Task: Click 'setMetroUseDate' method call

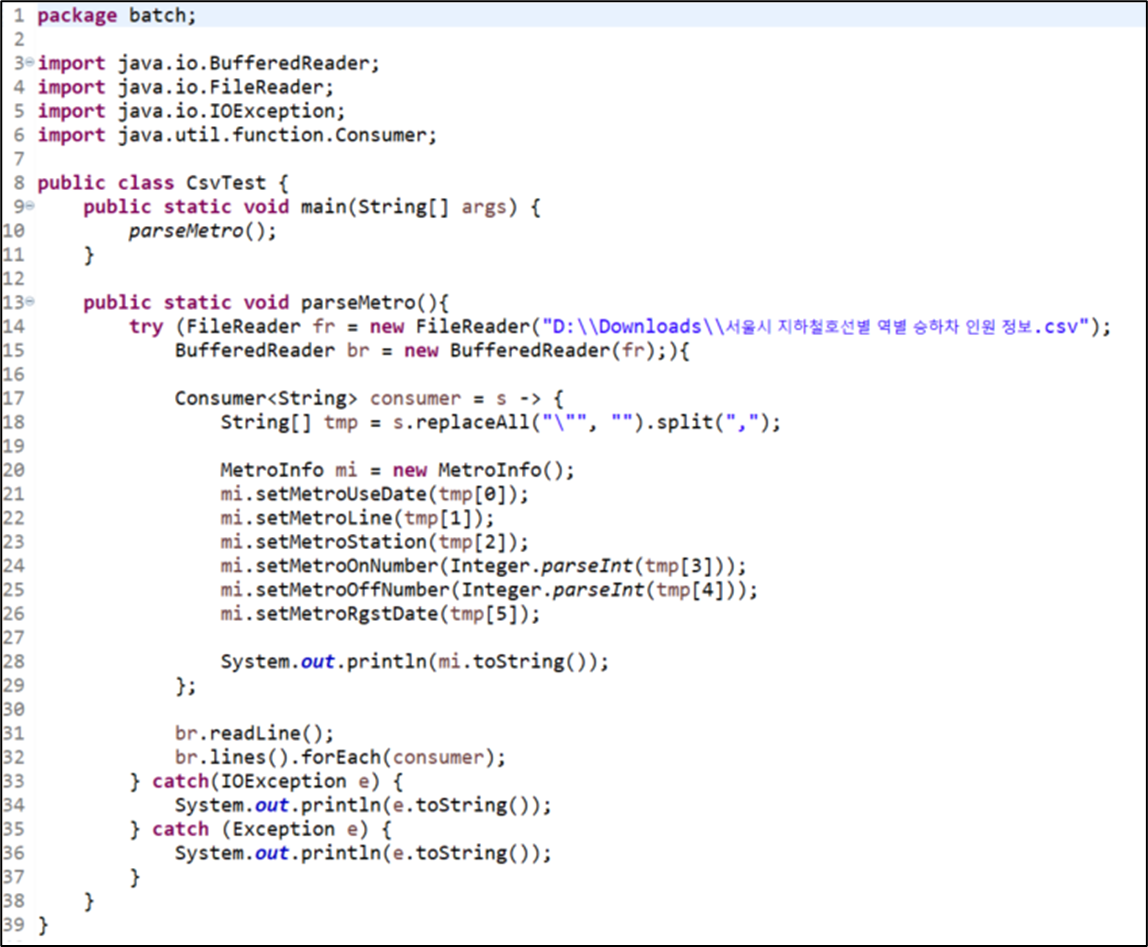Action: click(340, 494)
